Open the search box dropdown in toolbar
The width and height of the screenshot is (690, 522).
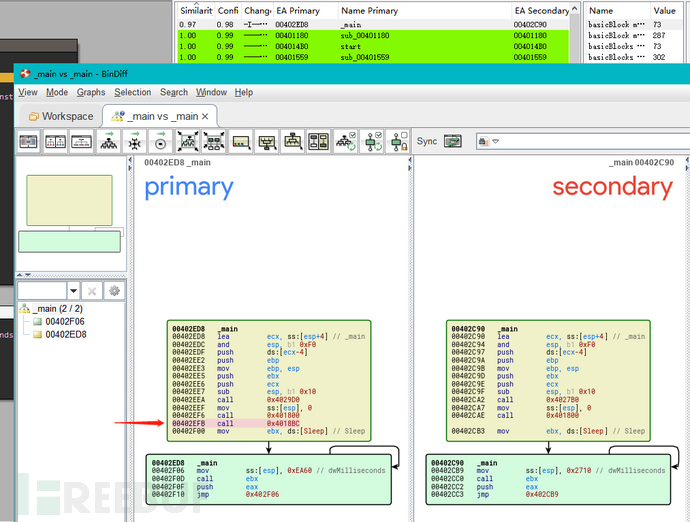[x=496, y=142]
